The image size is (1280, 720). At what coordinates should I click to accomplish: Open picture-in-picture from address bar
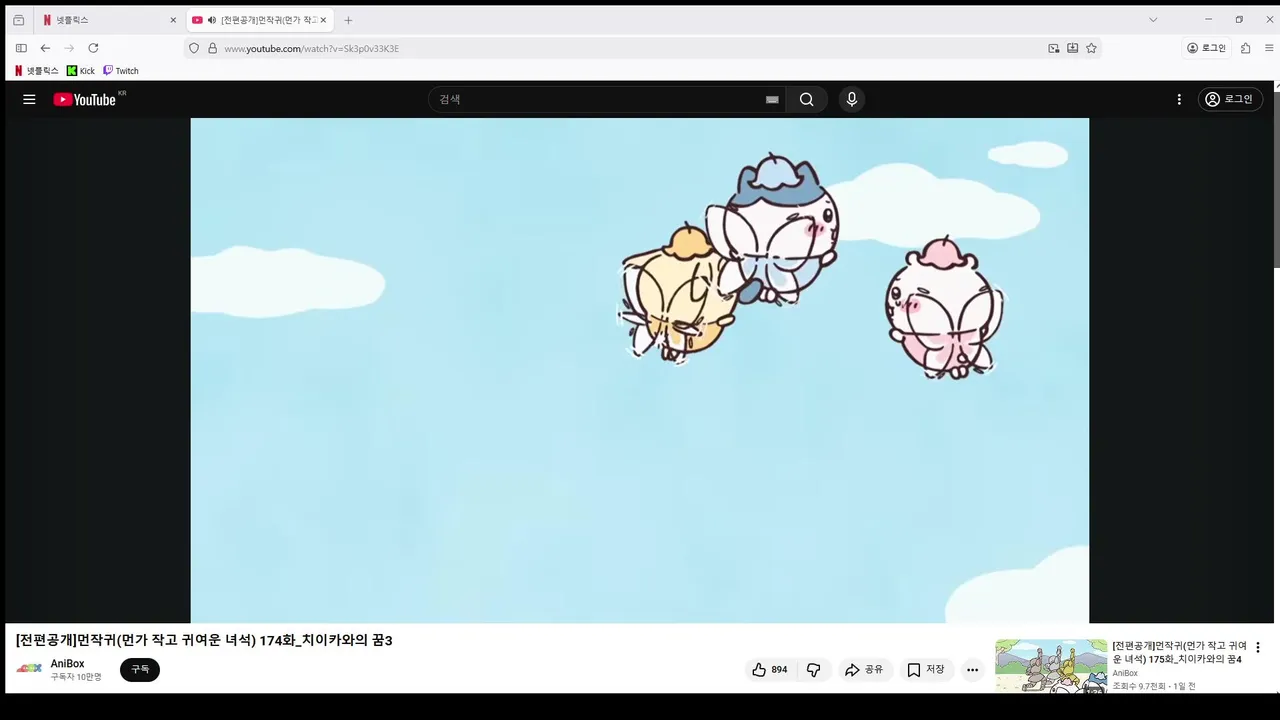[x=1054, y=48]
